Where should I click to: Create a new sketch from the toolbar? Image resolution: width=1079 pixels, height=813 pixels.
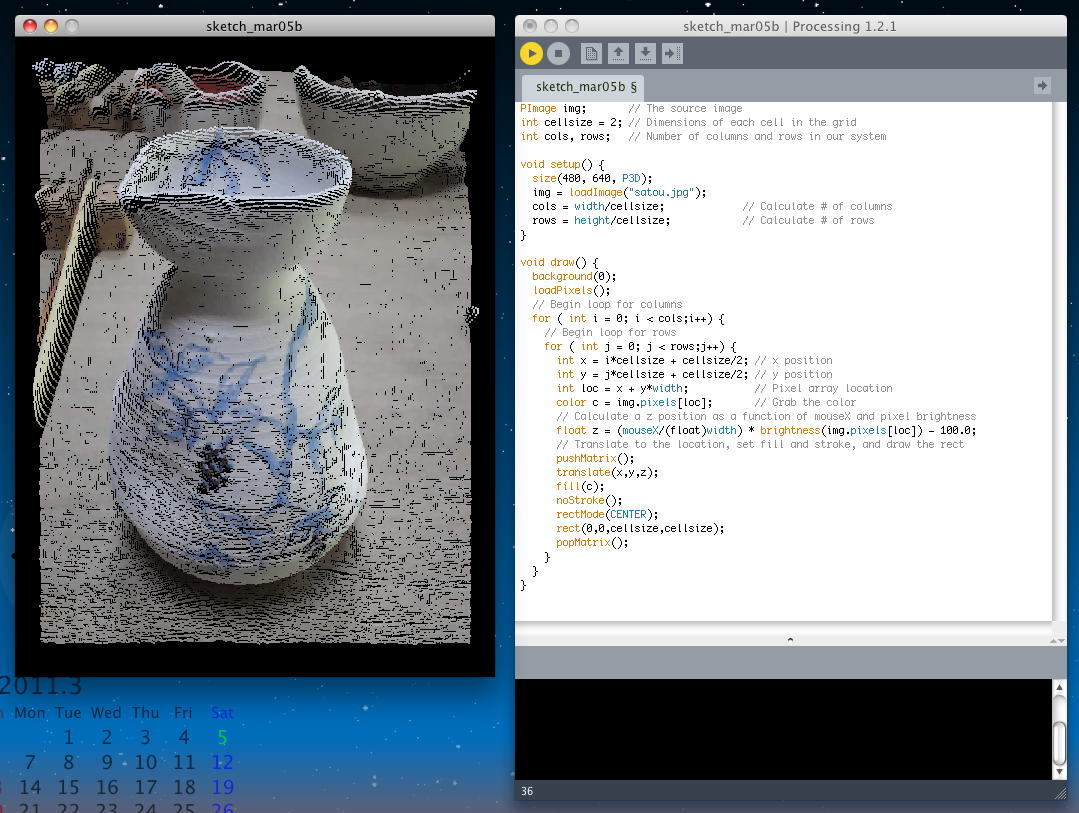592,53
